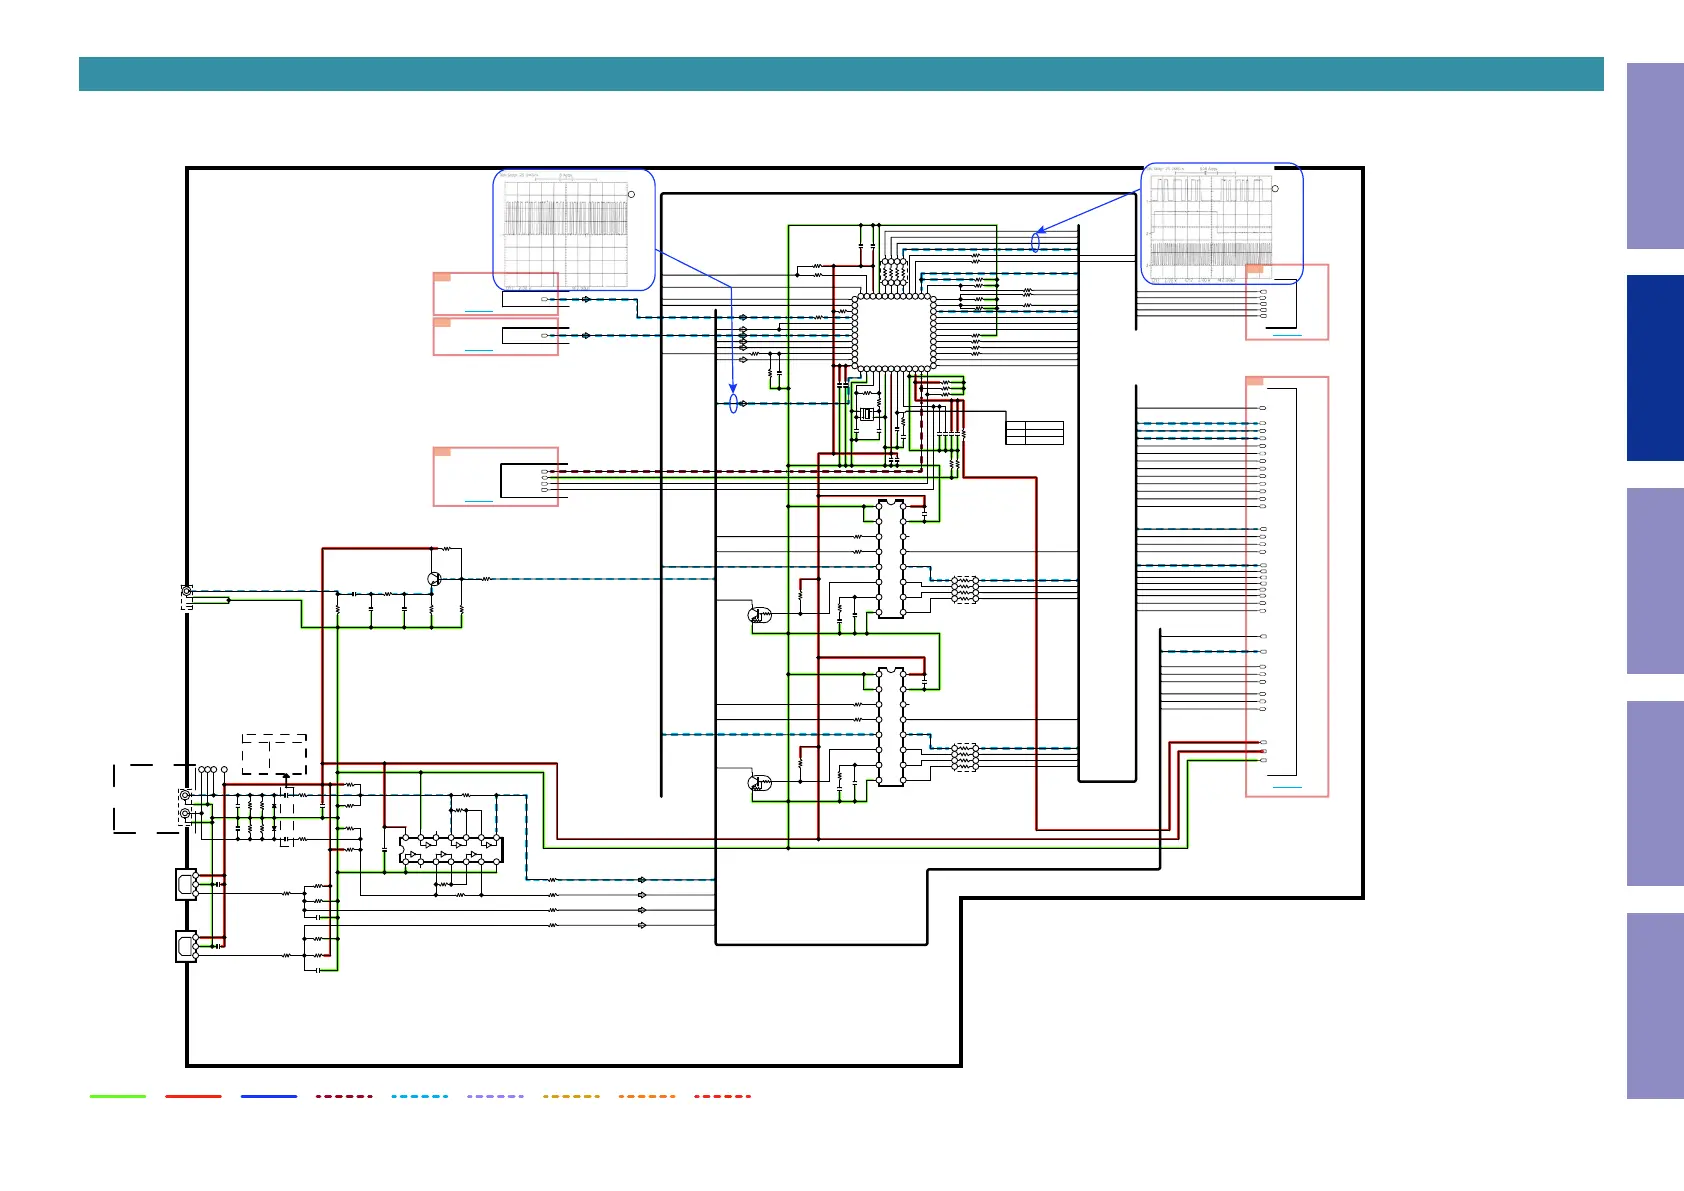The width and height of the screenshot is (1684, 1191).
Task: Follow the cyan link in top-left connector box
Action: pyautogui.click(x=479, y=311)
